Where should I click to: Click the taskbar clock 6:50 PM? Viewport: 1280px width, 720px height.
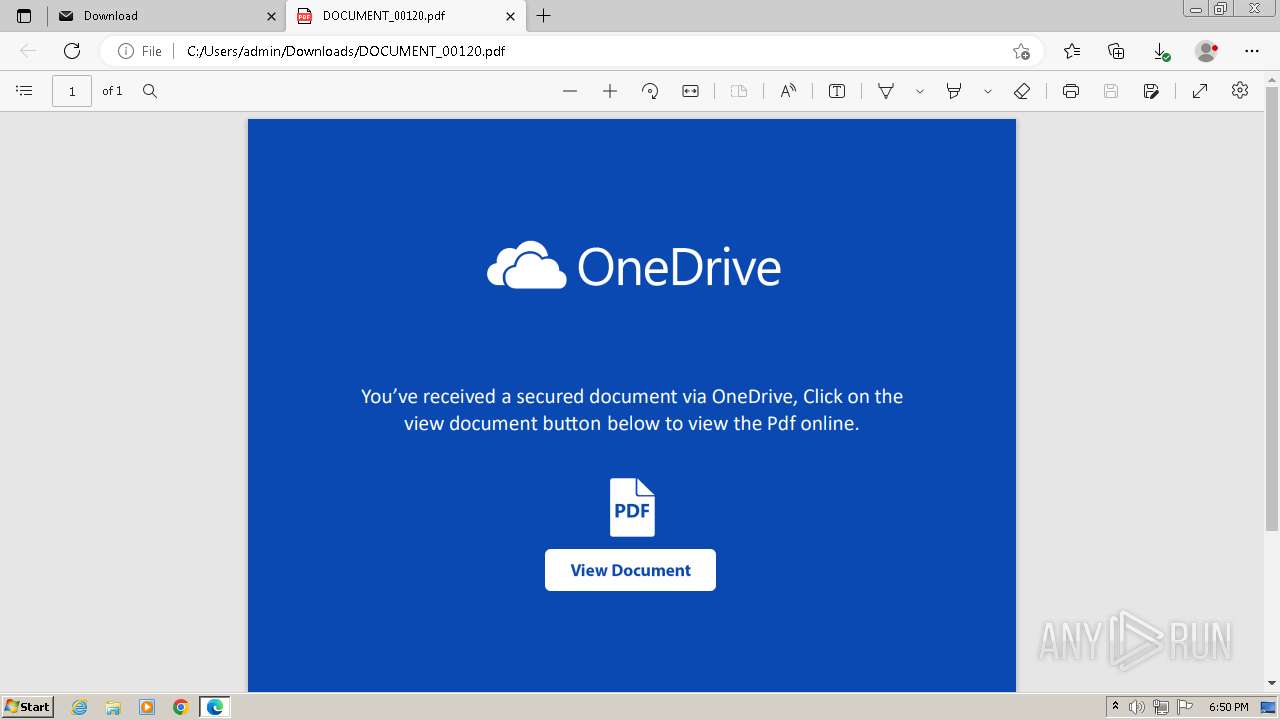click(x=1229, y=707)
